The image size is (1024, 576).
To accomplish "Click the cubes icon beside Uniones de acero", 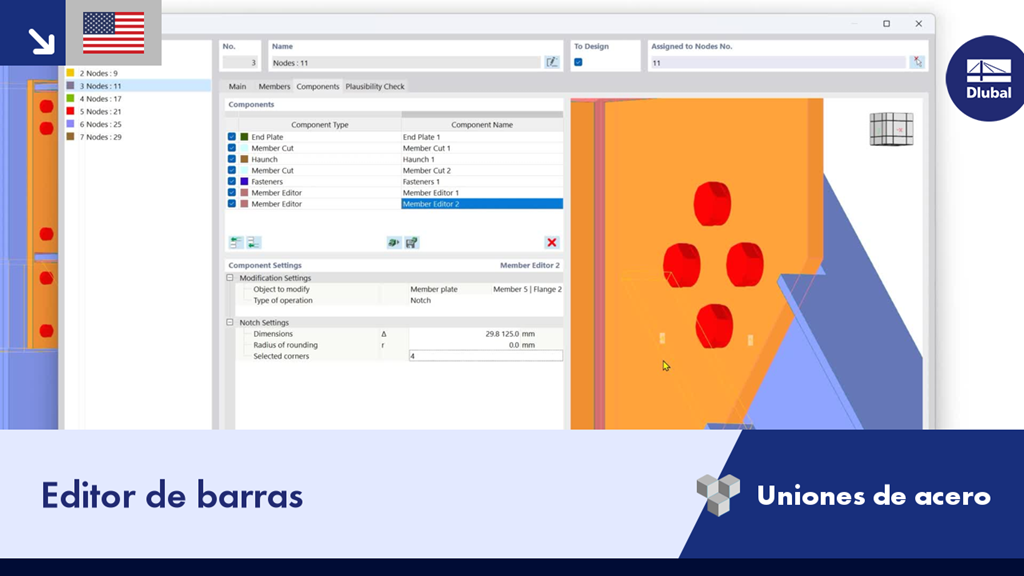I will [x=718, y=495].
